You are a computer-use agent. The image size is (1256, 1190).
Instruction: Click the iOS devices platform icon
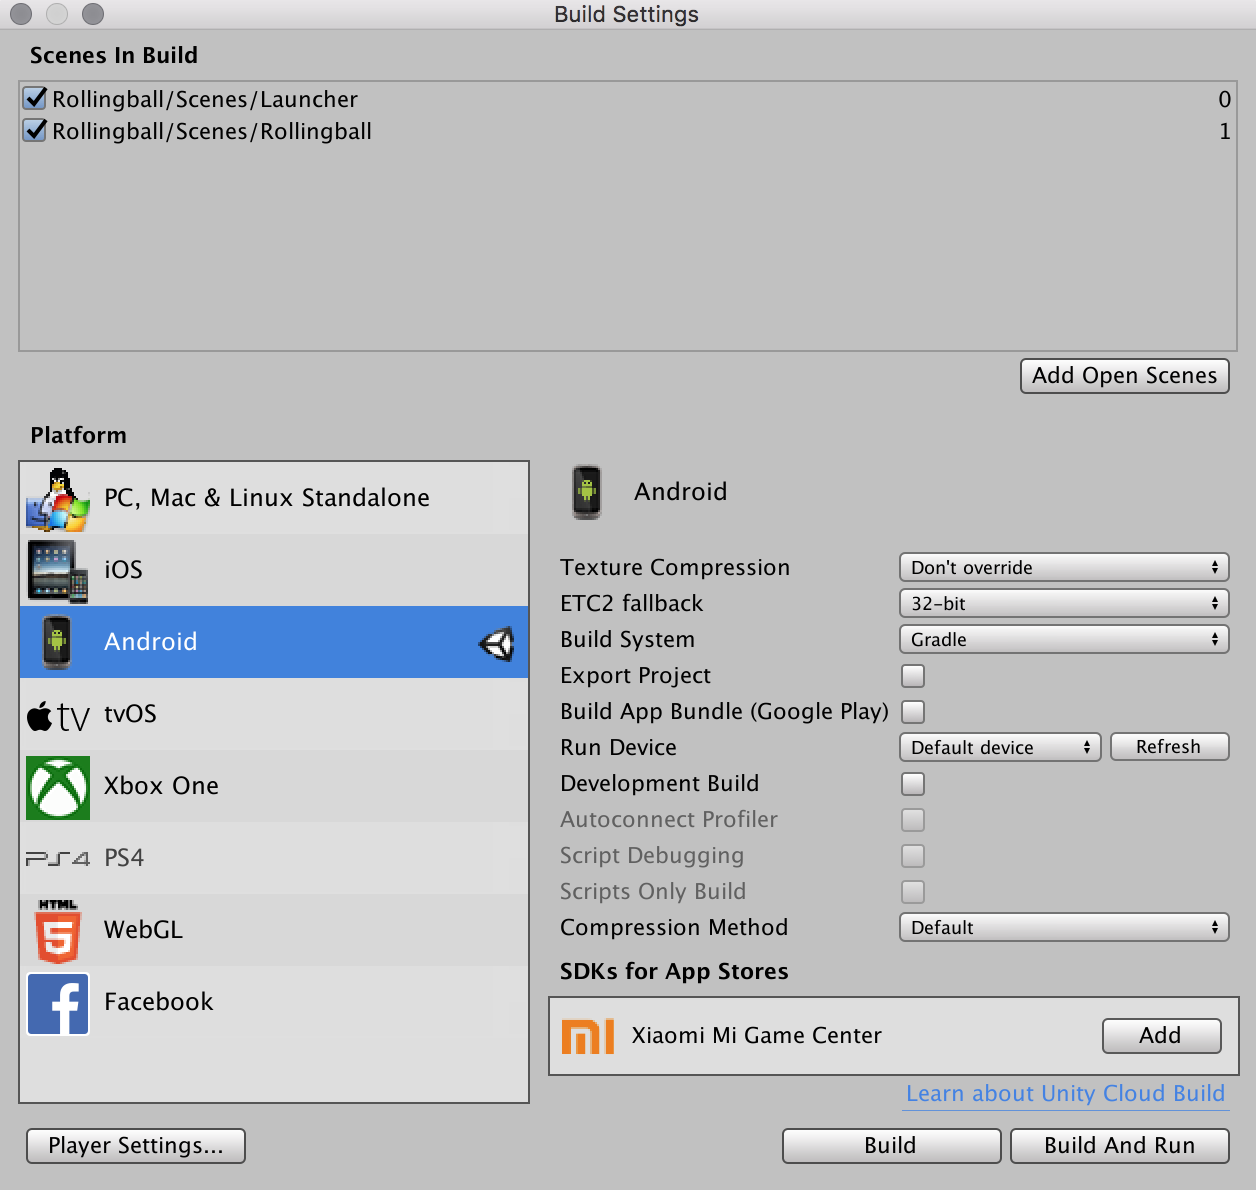pyautogui.click(x=58, y=571)
